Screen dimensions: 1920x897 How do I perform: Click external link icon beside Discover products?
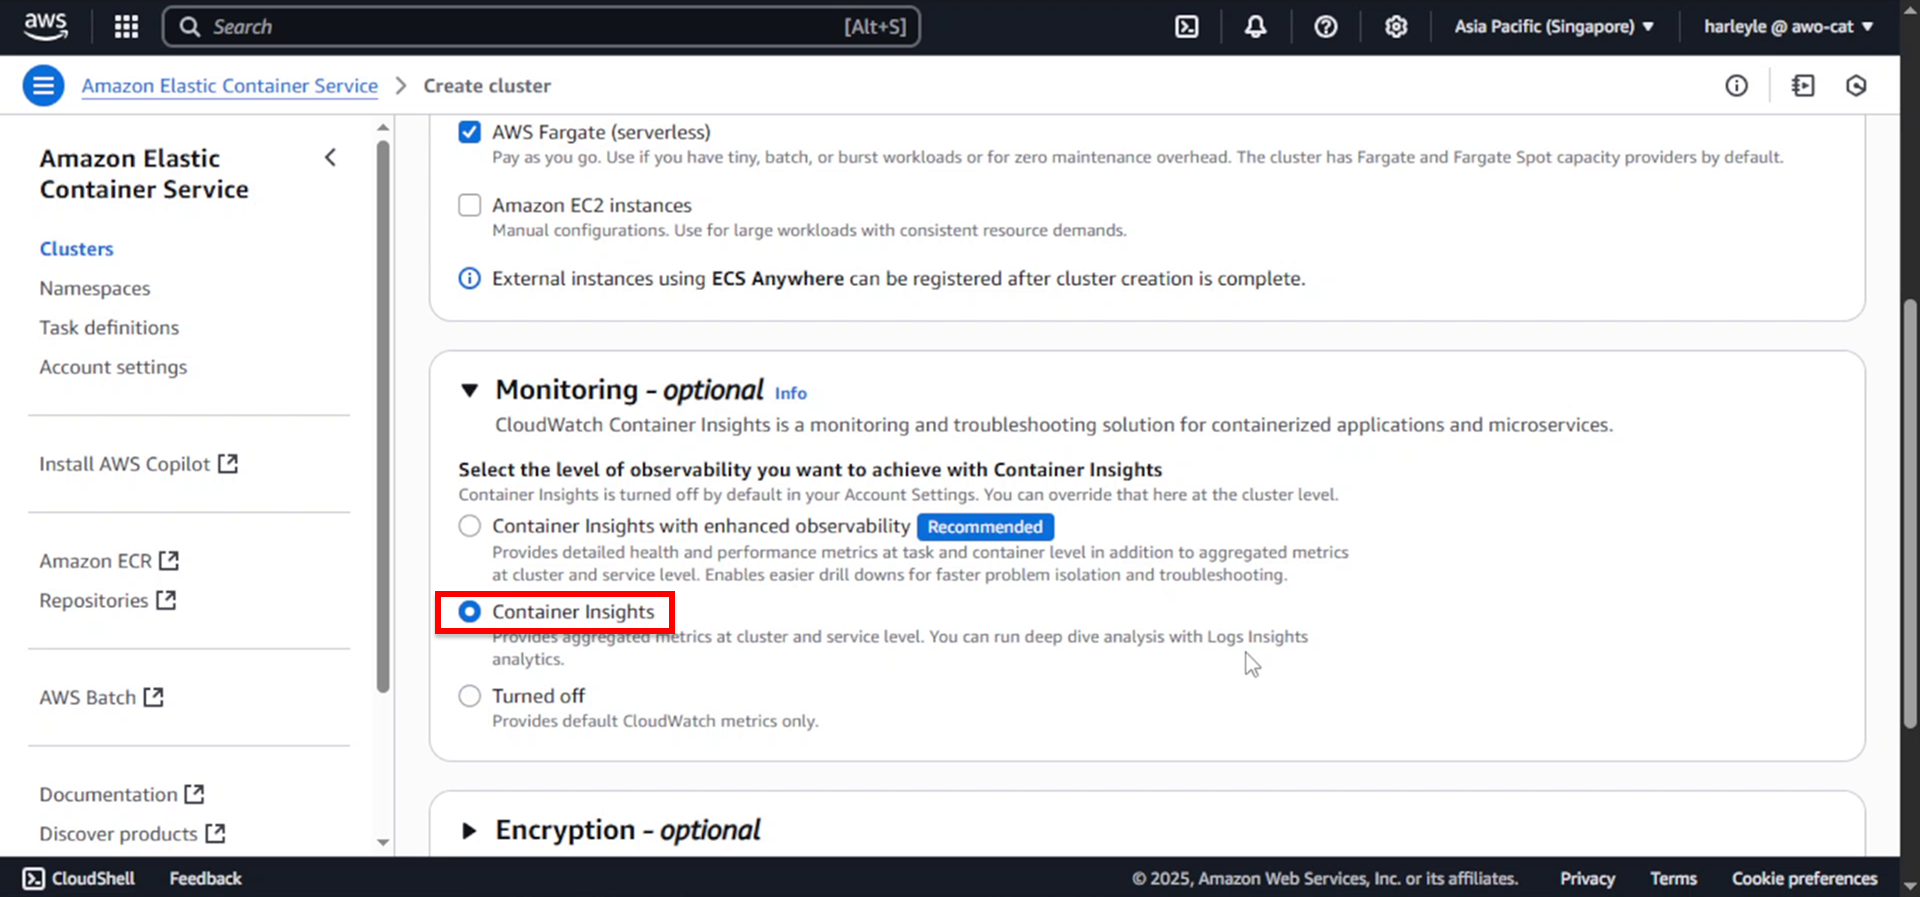[x=215, y=833]
